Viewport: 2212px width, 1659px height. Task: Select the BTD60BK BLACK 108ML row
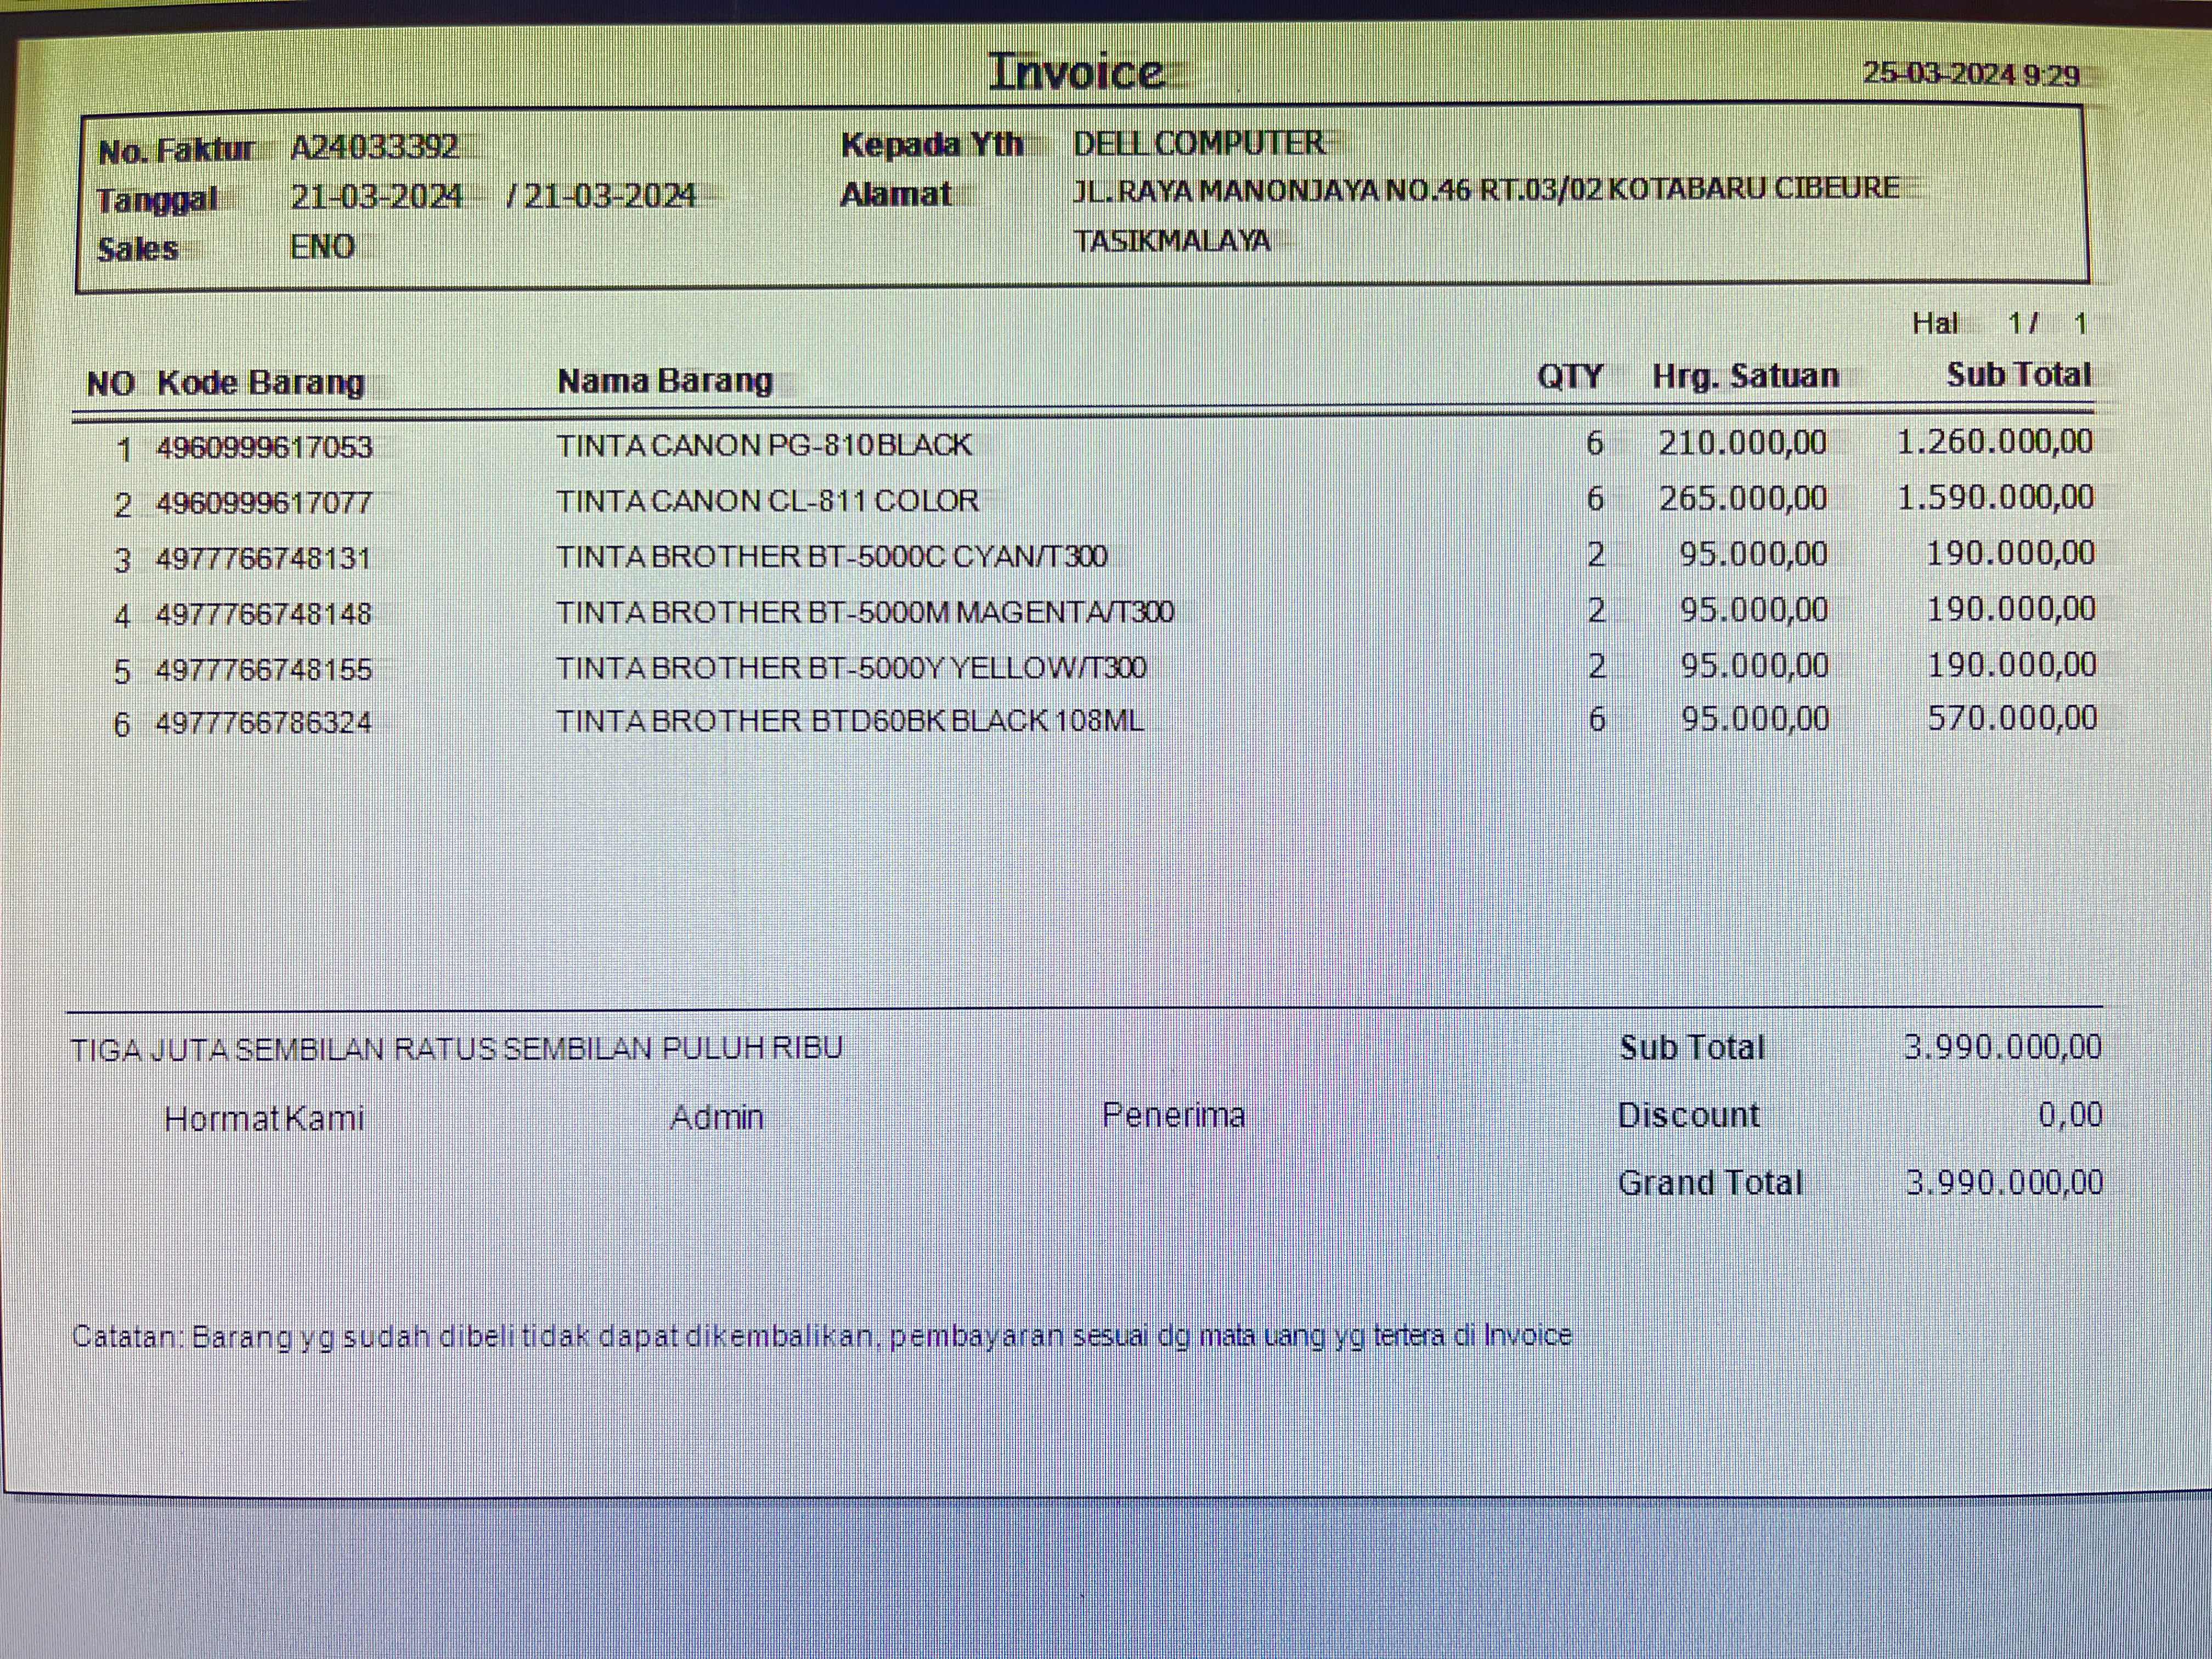(x=849, y=721)
